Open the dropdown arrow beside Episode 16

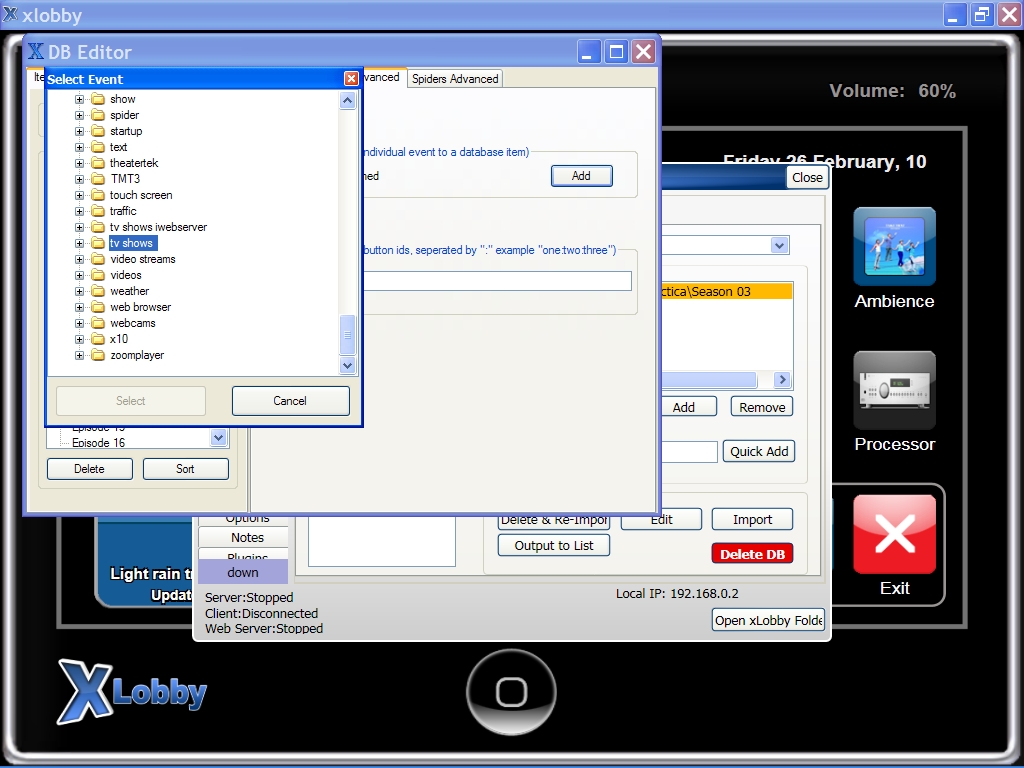[x=219, y=438]
